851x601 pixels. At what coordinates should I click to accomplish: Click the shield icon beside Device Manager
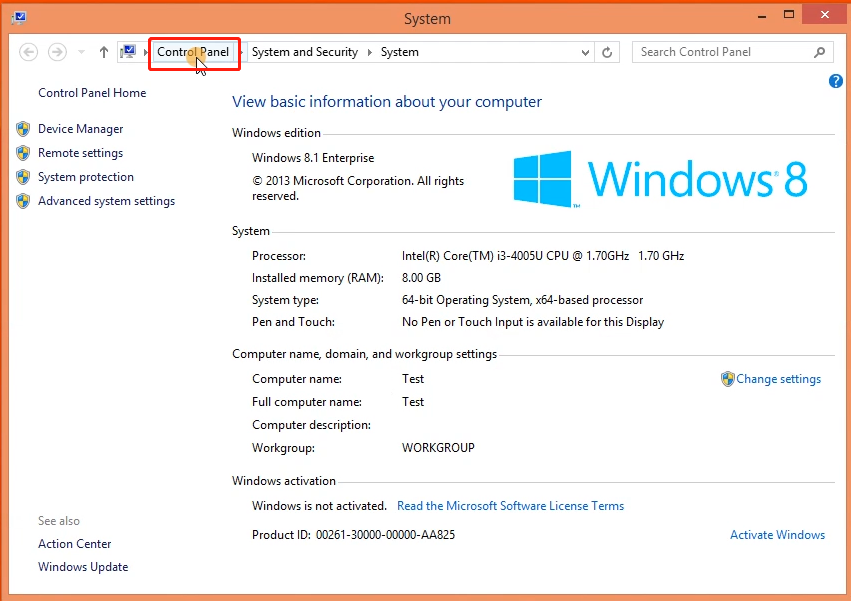click(23, 129)
